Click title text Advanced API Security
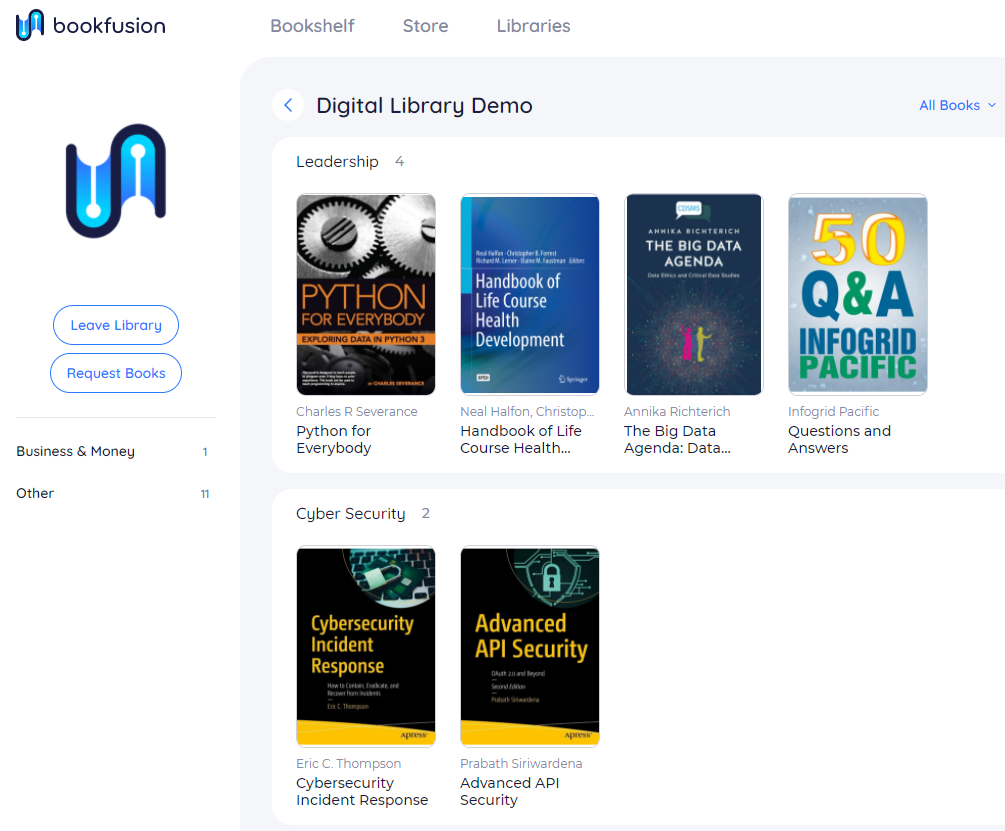Viewport: 1005px width, 831px height. click(x=510, y=791)
